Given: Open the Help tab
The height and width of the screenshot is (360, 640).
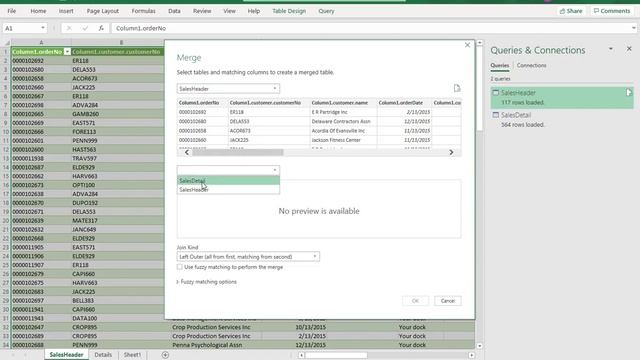Looking at the screenshot, I should [x=253, y=11].
